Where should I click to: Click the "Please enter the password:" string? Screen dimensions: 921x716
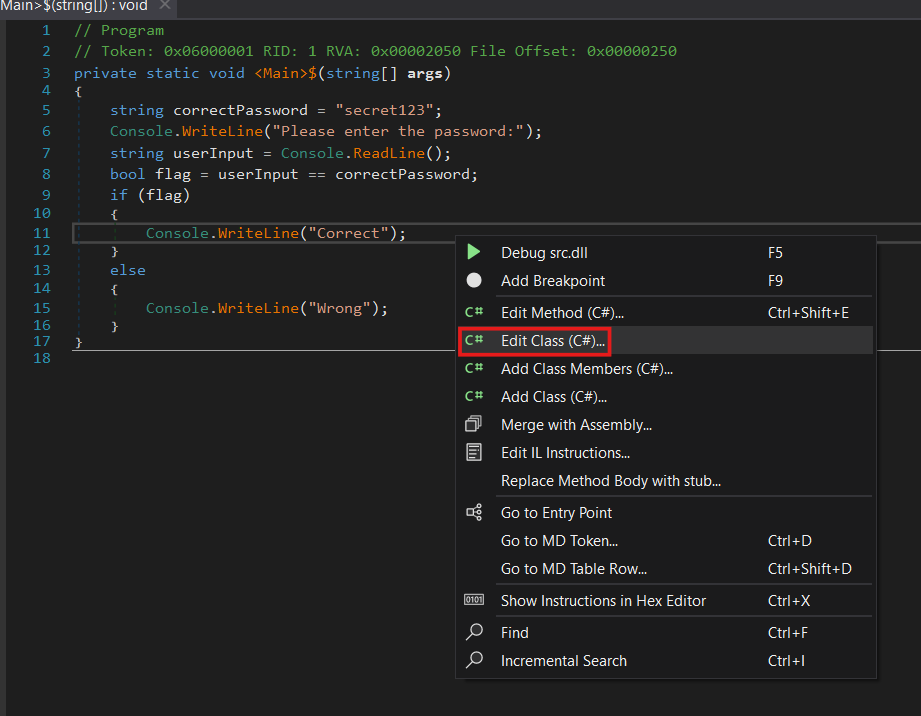[x=398, y=132]
